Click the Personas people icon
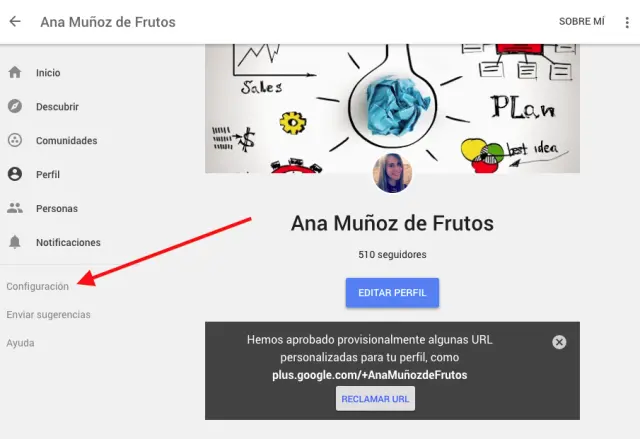Screen dimensions: 640x439 [x=15, y=208]
